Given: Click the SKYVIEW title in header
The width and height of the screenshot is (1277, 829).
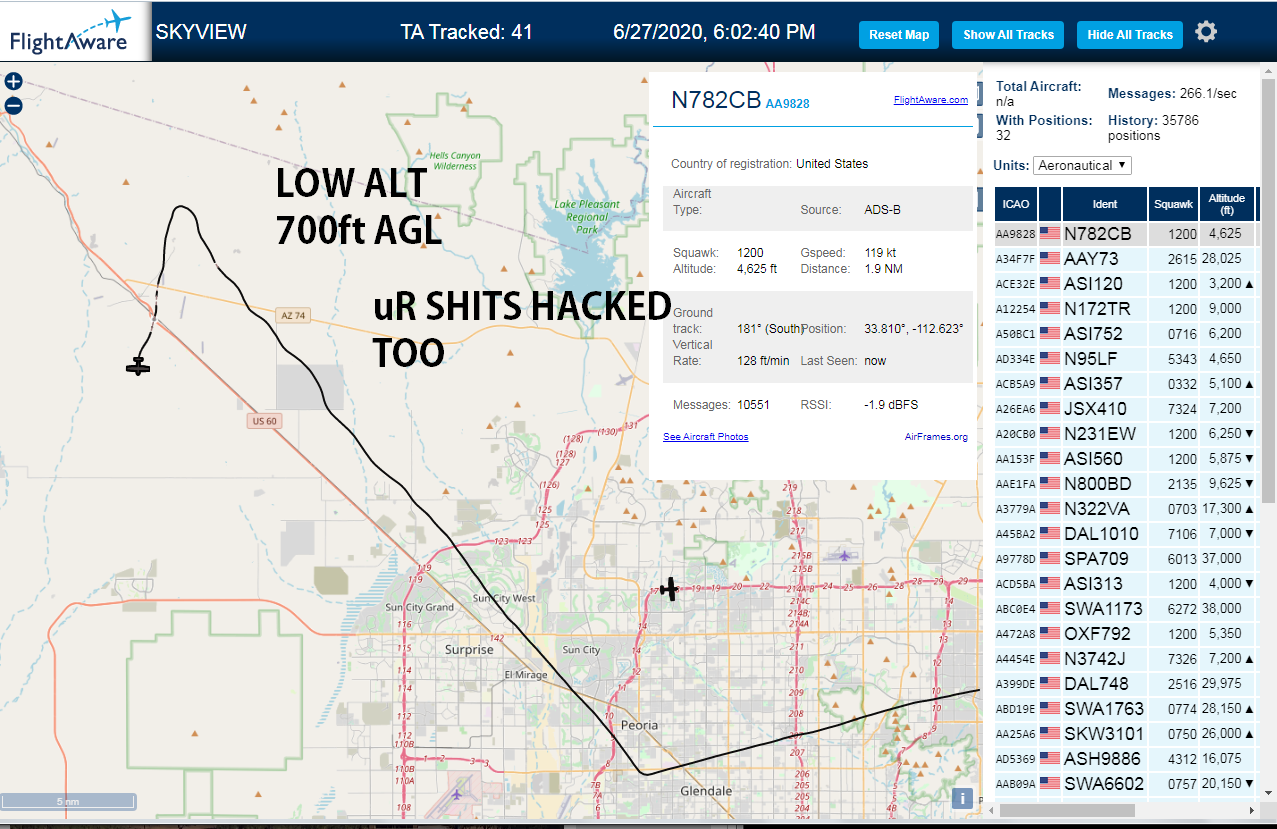Looking at the screenshot, I should coord(201,32).
